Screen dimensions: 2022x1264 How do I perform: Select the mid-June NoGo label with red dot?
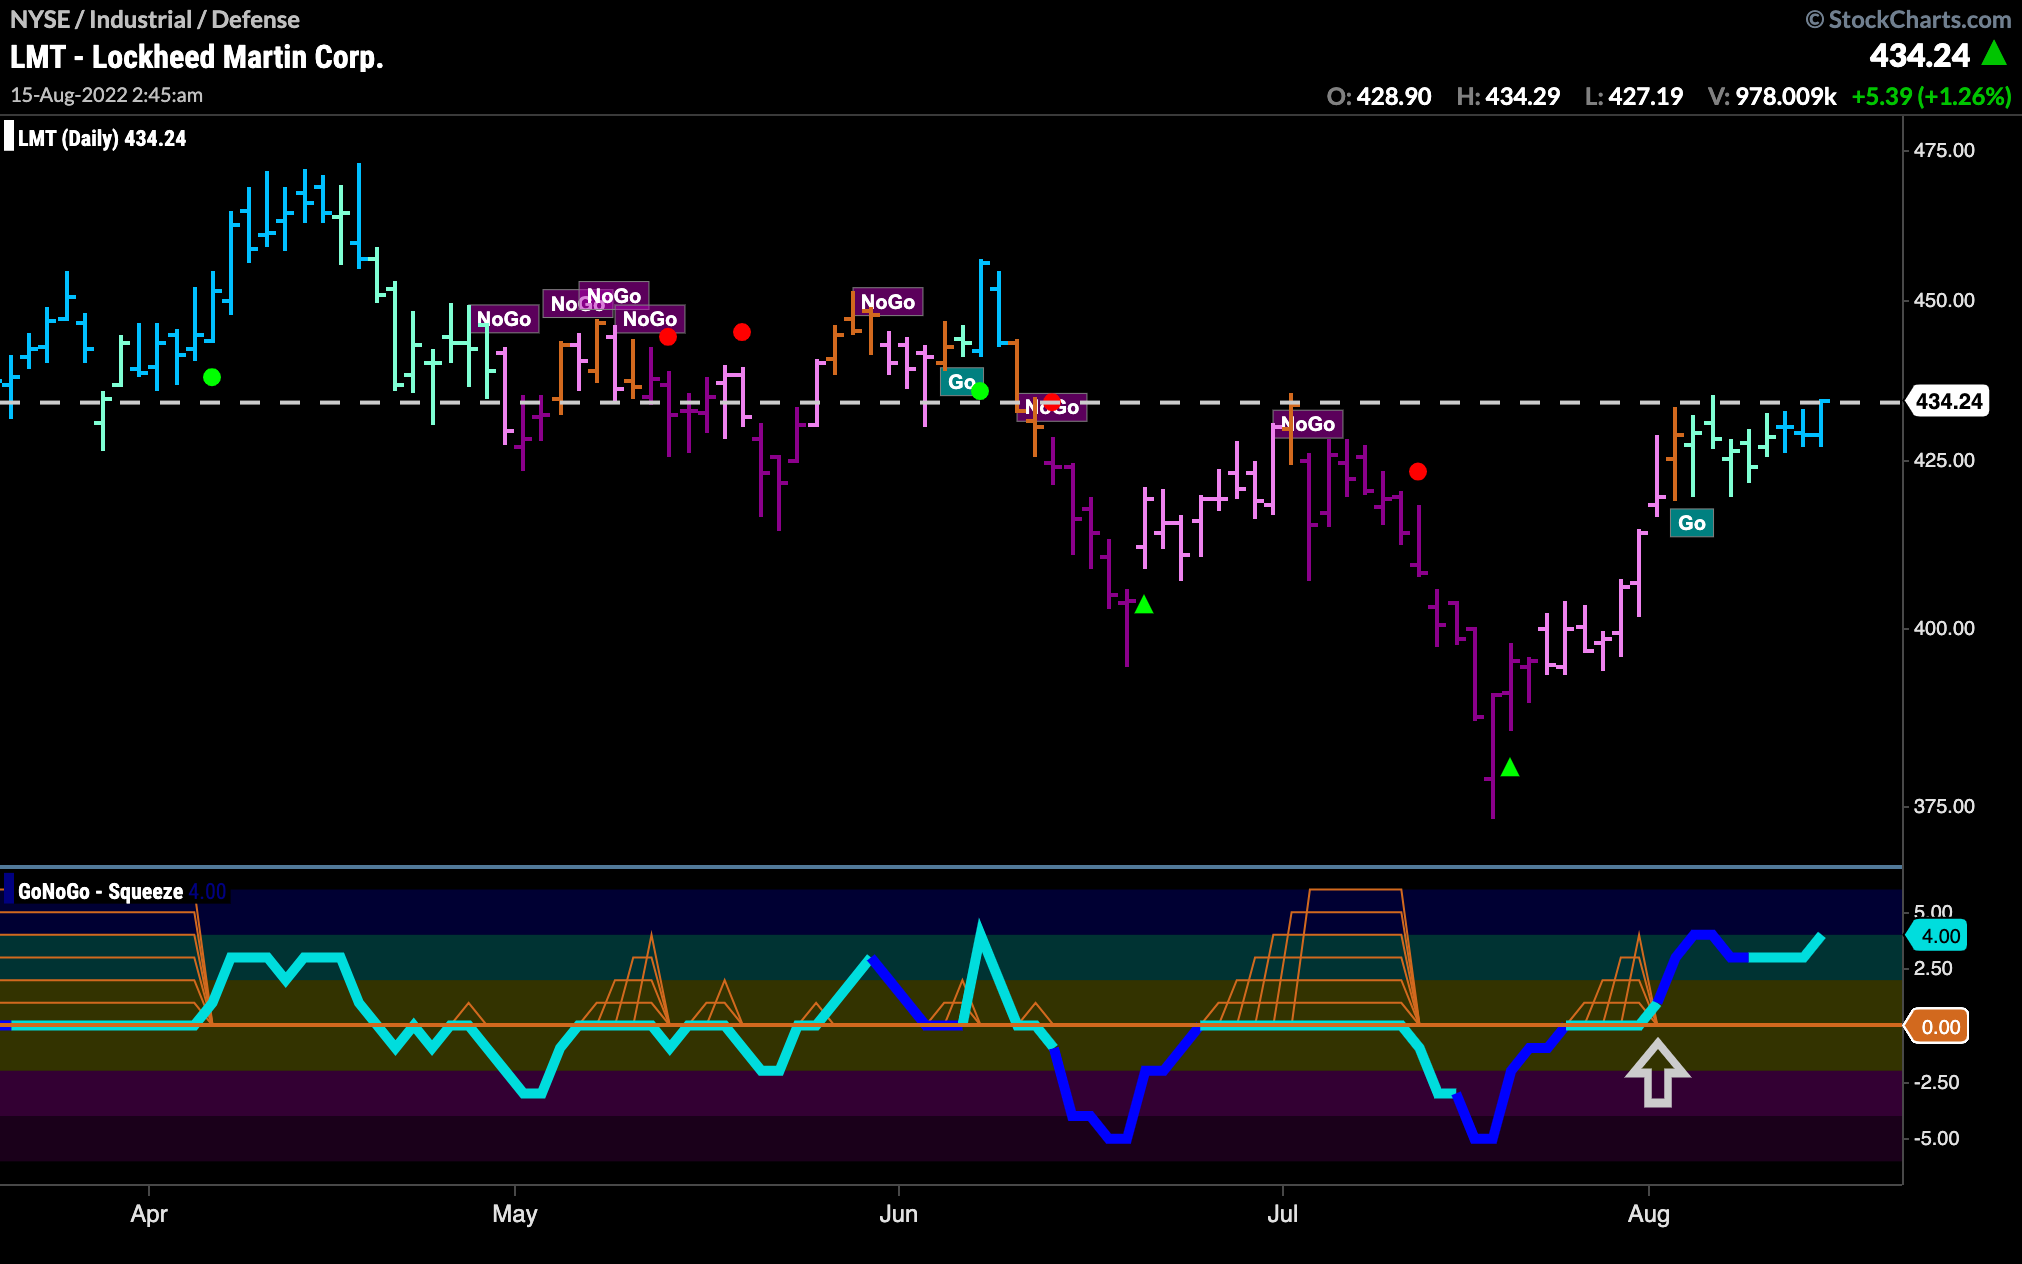click(1052, 407)
